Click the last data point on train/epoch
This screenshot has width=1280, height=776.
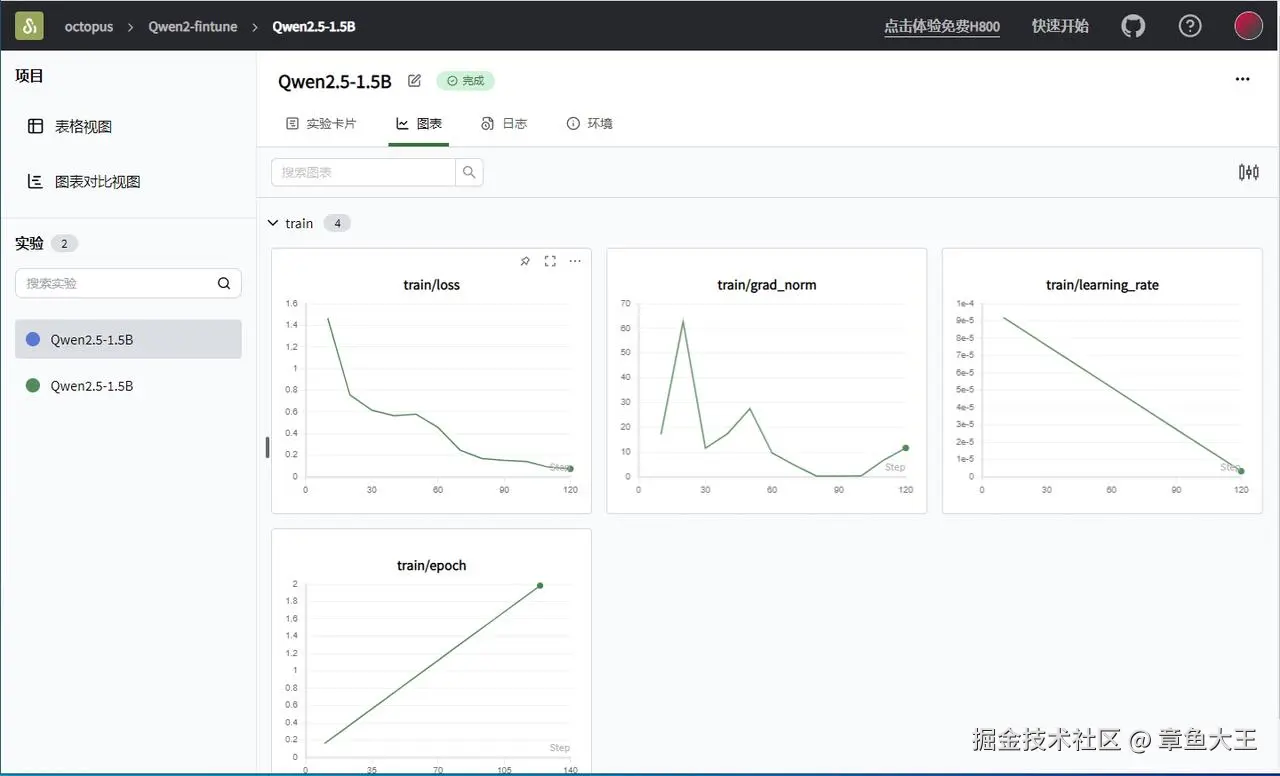(540, 585)
